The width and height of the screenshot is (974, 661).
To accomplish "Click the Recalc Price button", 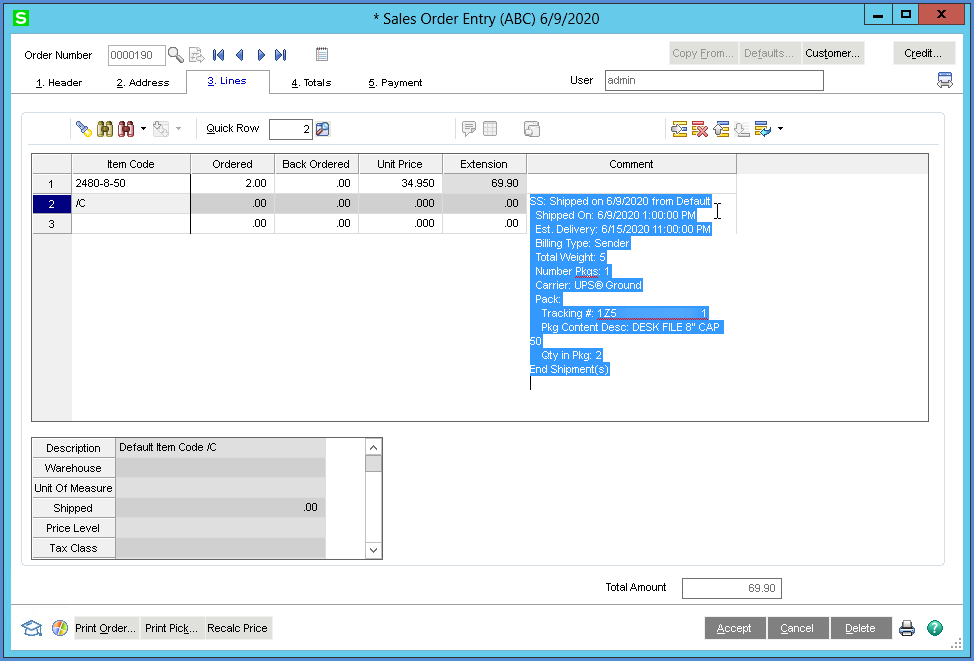I will point(237,628).
